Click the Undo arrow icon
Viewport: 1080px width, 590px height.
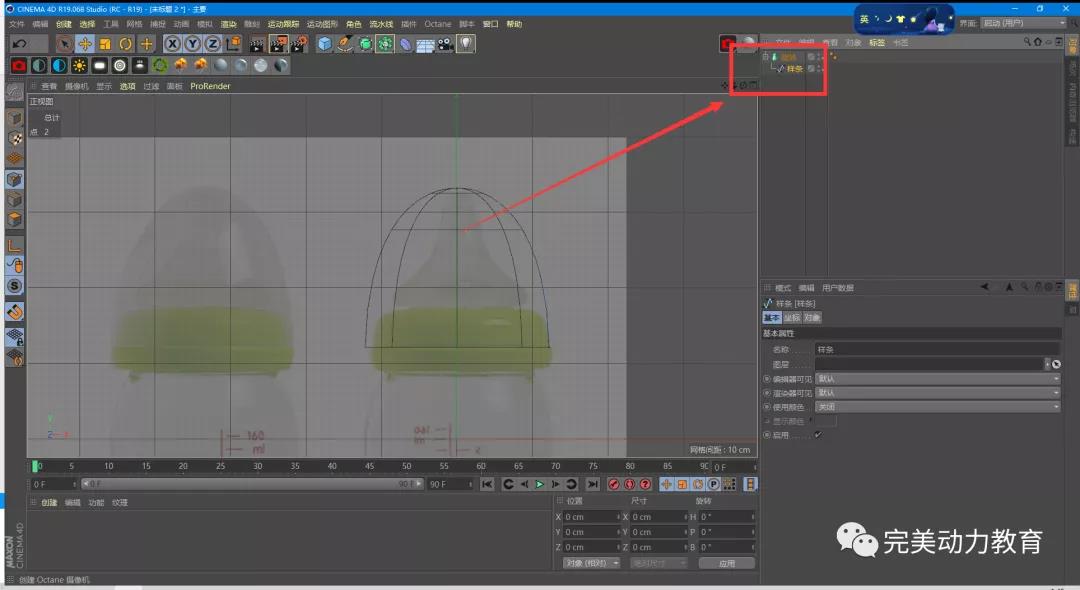19,44
